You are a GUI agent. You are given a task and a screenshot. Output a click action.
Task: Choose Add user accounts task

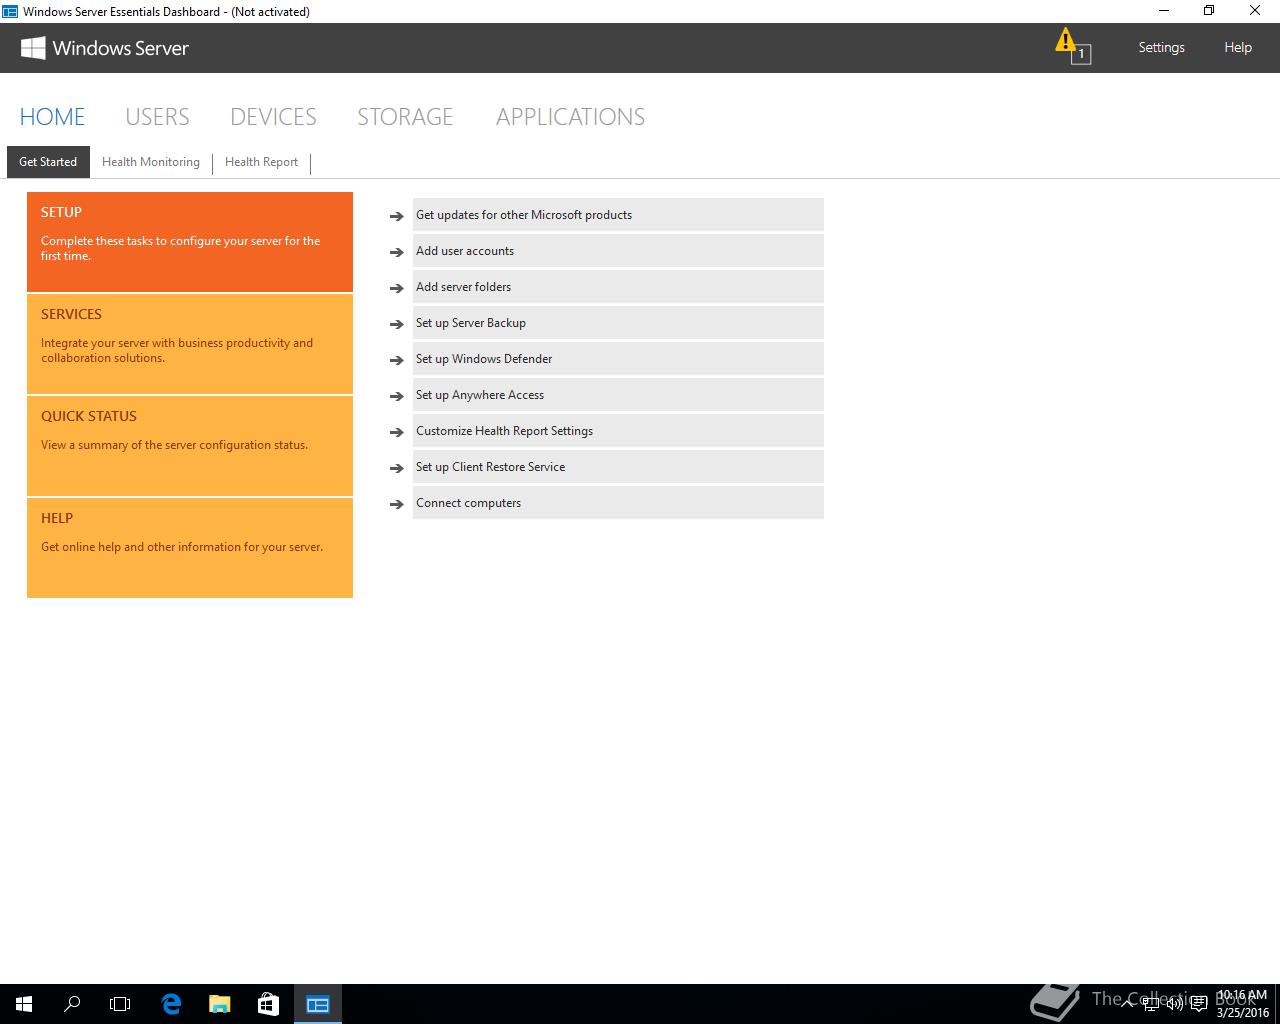(x=618, y=251)
